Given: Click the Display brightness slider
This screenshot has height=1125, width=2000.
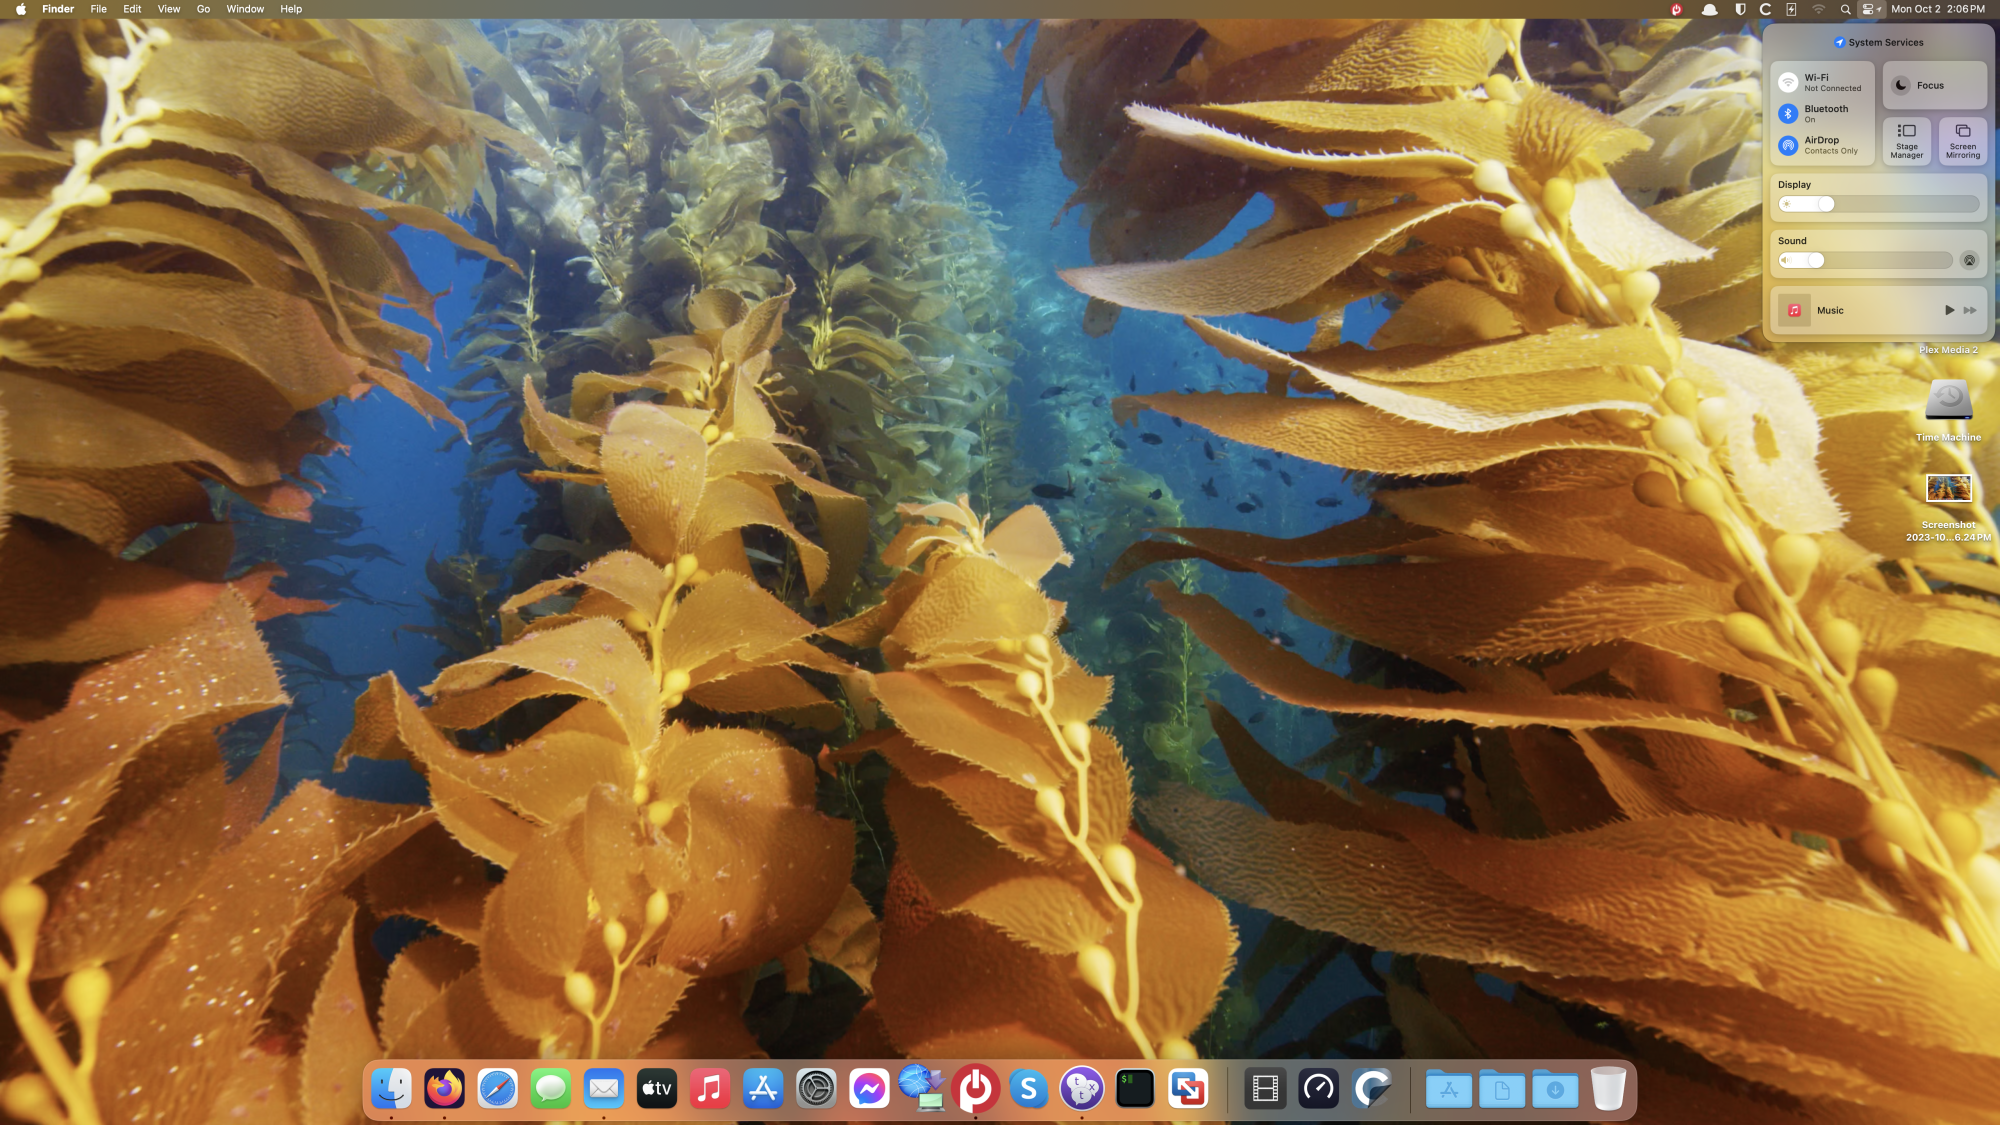Looking at the screenshot, I should point(1878,204).
